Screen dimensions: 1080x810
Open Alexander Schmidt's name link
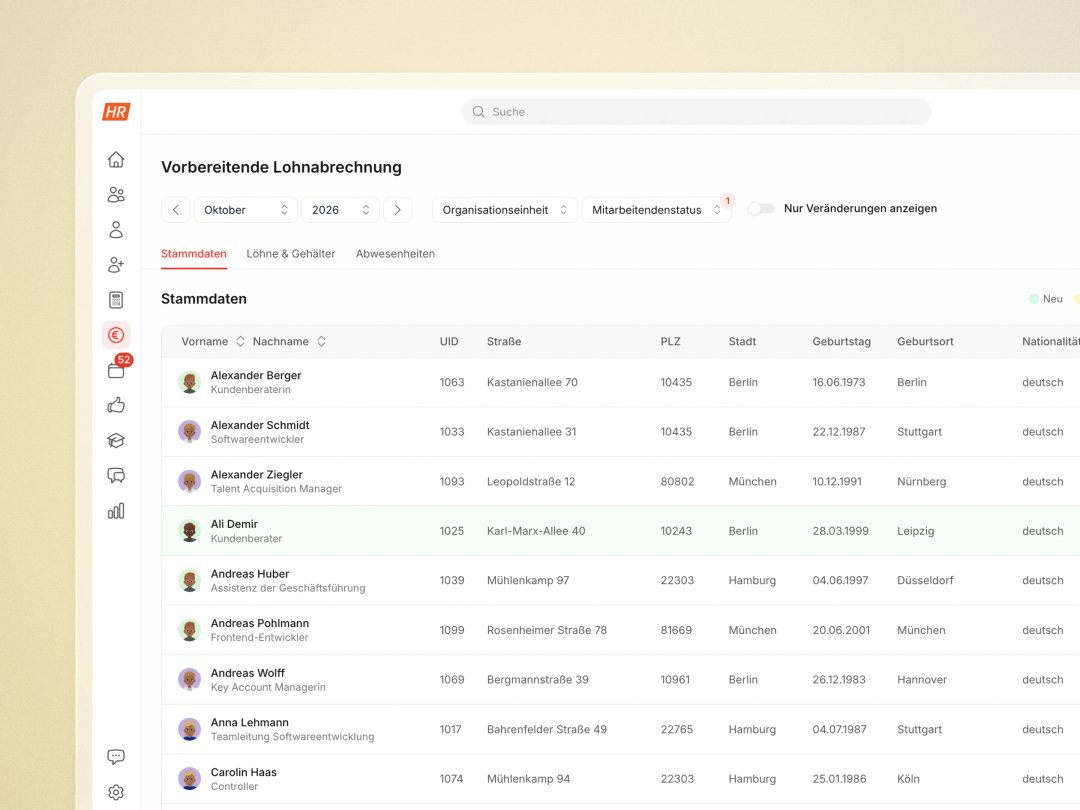260,425
